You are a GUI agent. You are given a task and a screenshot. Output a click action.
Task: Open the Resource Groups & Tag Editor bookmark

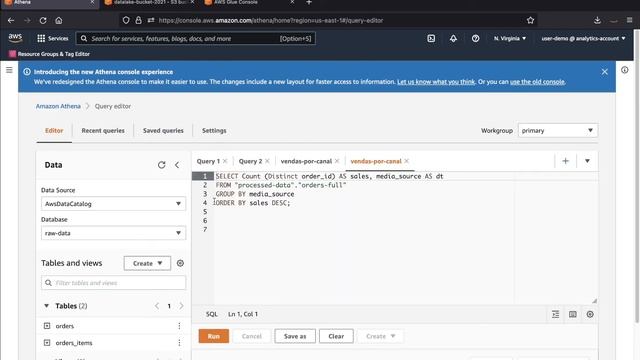[49, 54]
